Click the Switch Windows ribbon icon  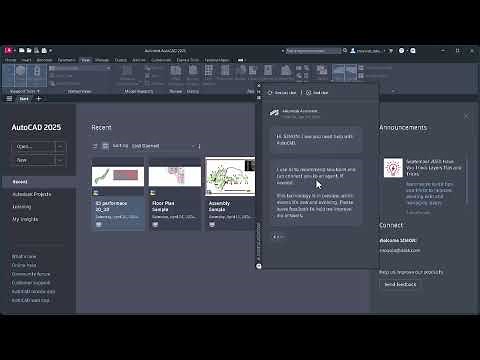pos(322,73)
